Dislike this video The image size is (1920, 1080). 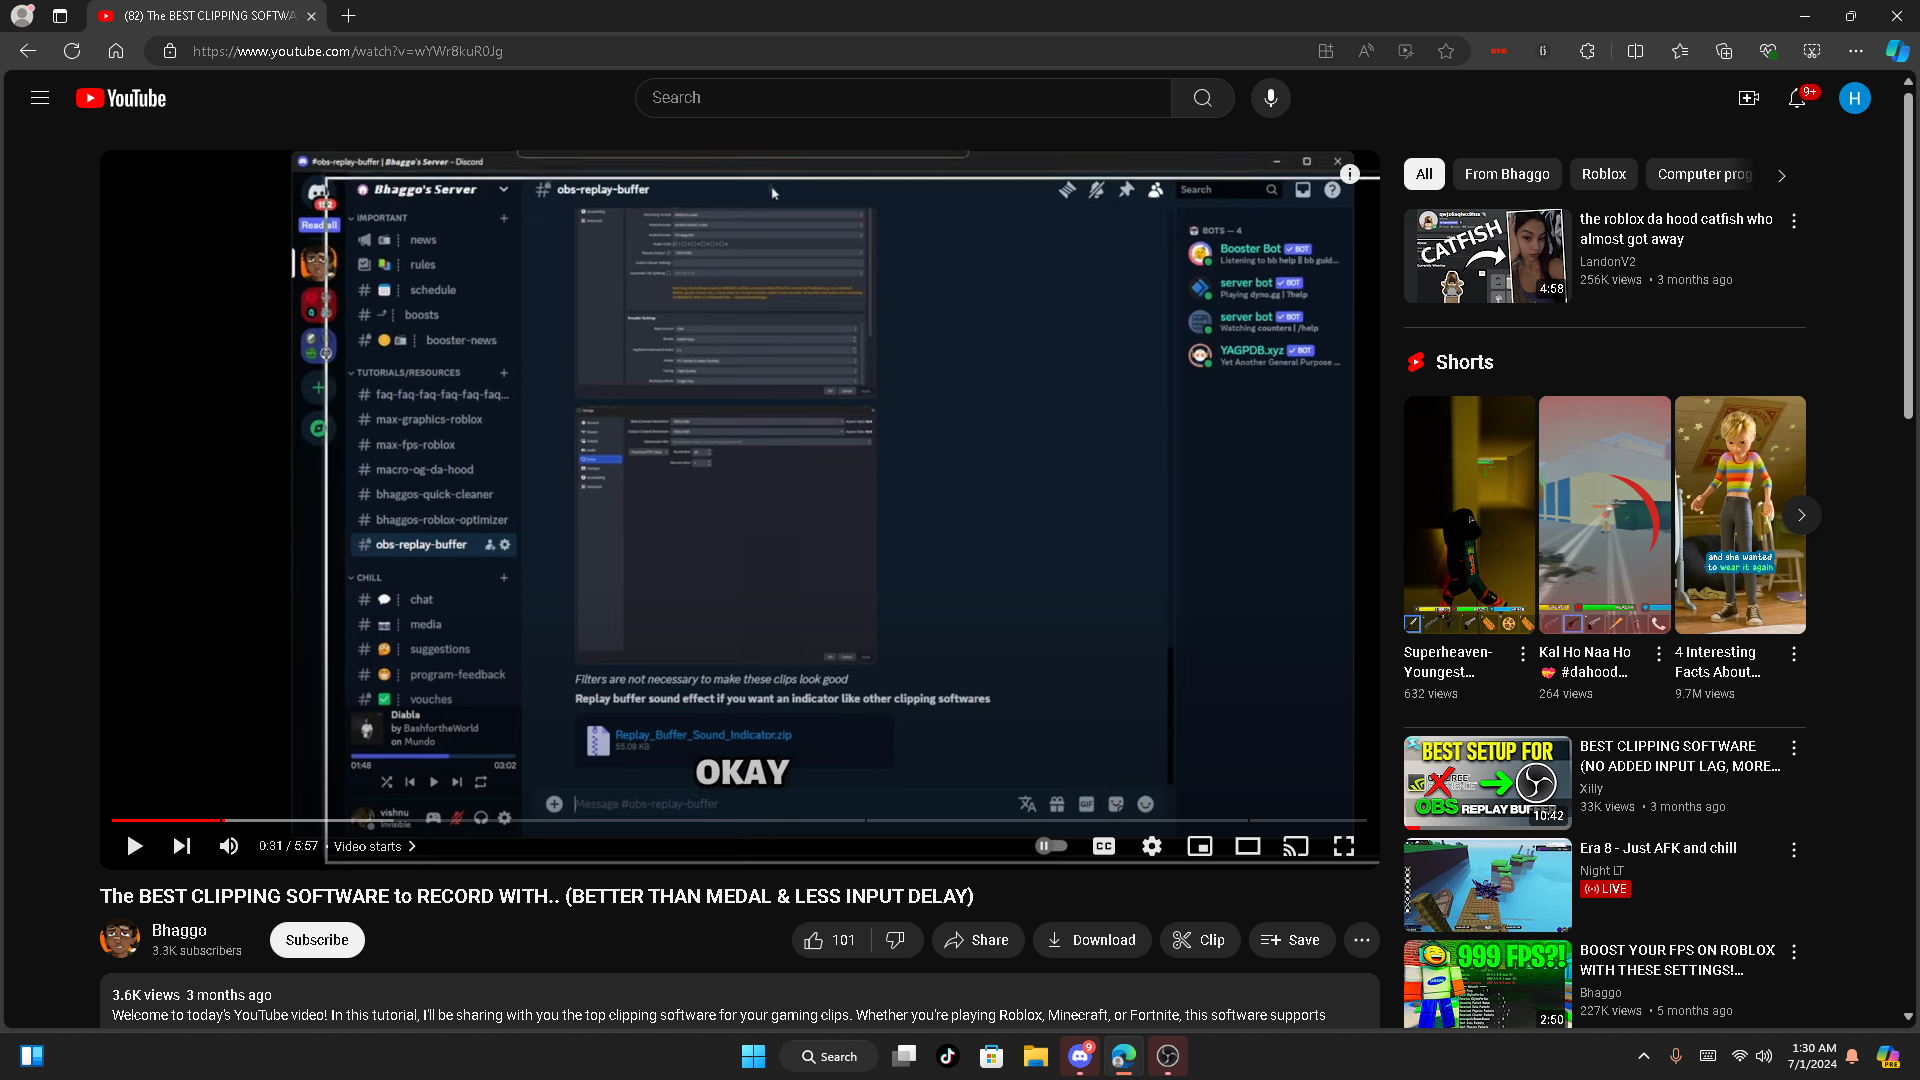pyautogui.click(x=896, y=940)
